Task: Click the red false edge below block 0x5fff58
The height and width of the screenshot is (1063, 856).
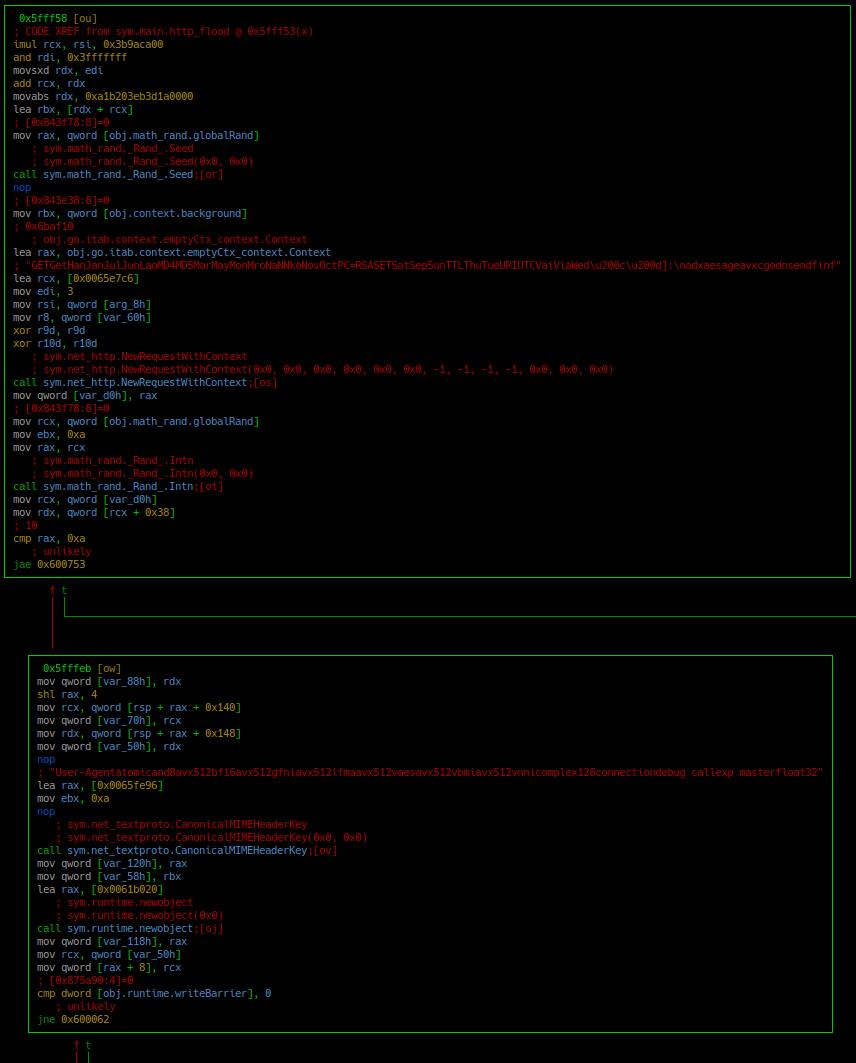Action: point(52,620)
